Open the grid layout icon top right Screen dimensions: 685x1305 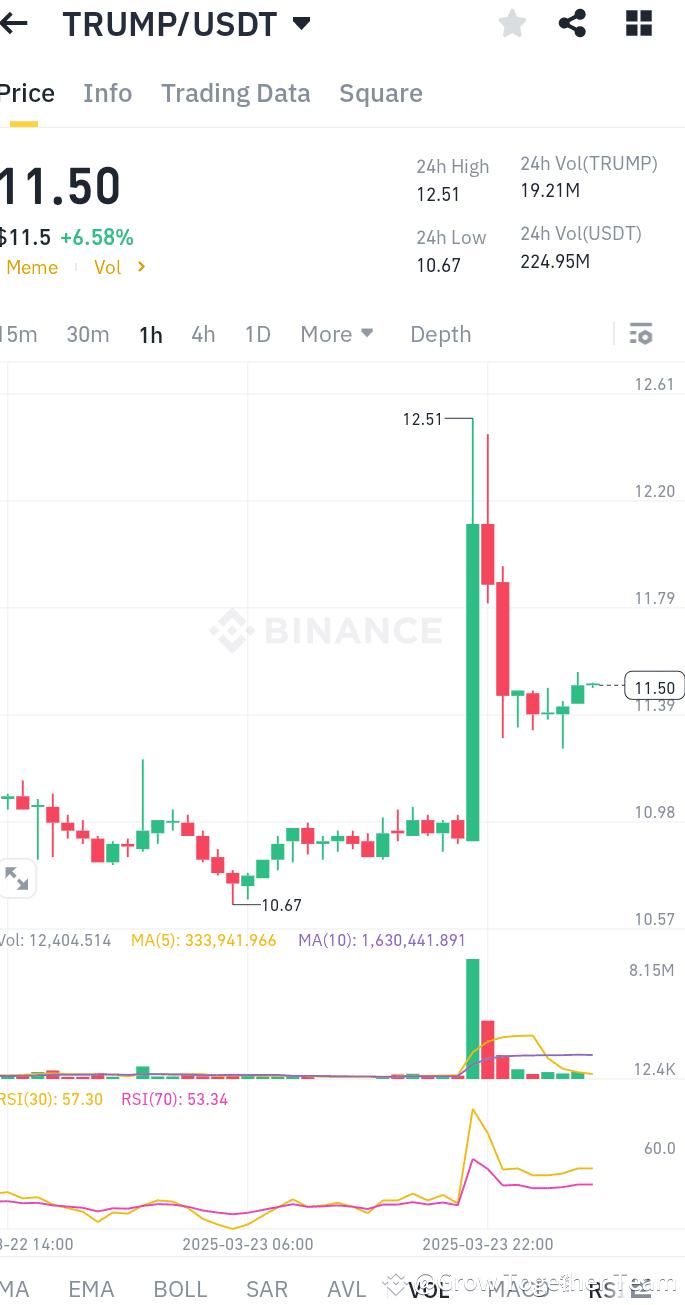pyautogui.click(x=638, y=23)
